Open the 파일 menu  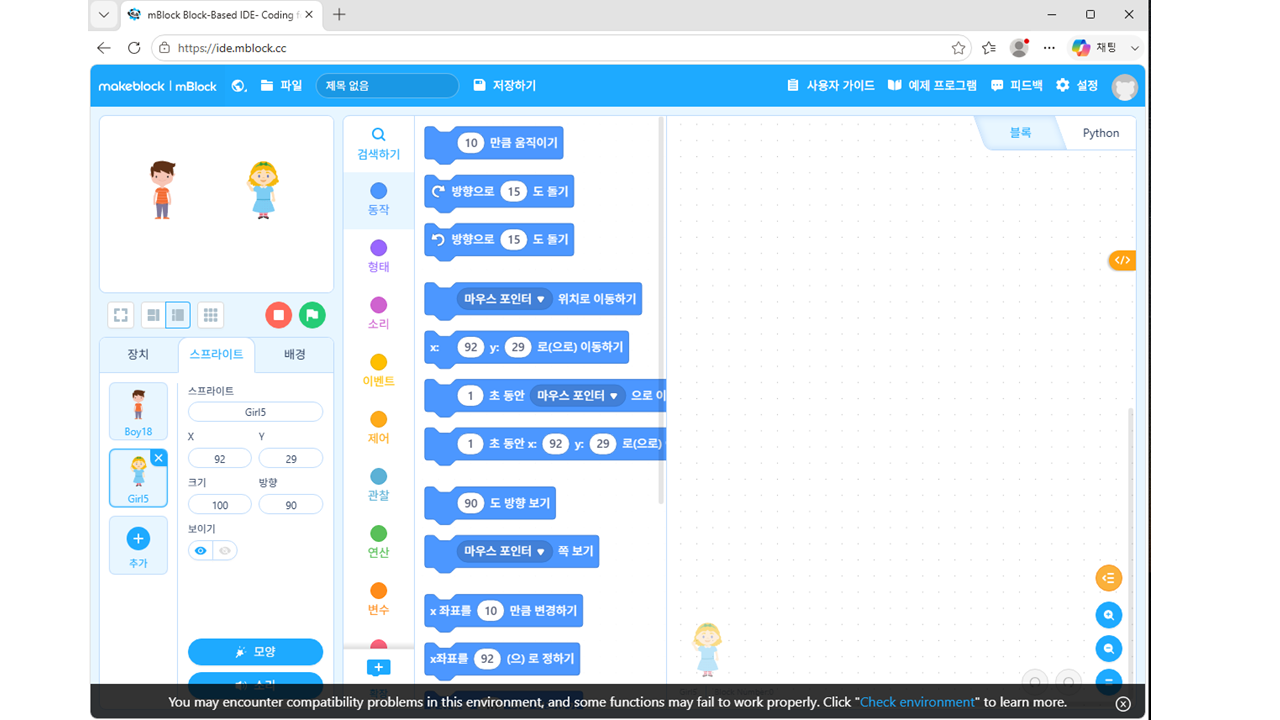coord(281,86)
